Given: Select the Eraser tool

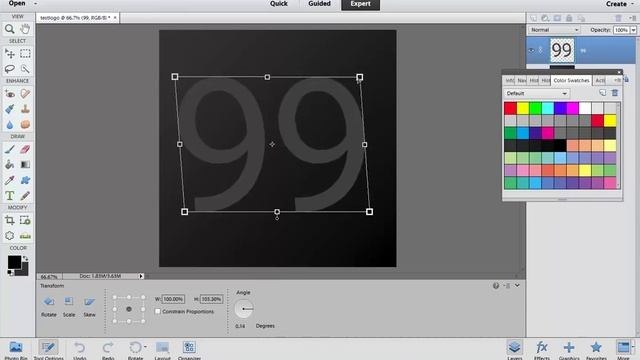Looking at the screenshot, I should tap(25, 149).
